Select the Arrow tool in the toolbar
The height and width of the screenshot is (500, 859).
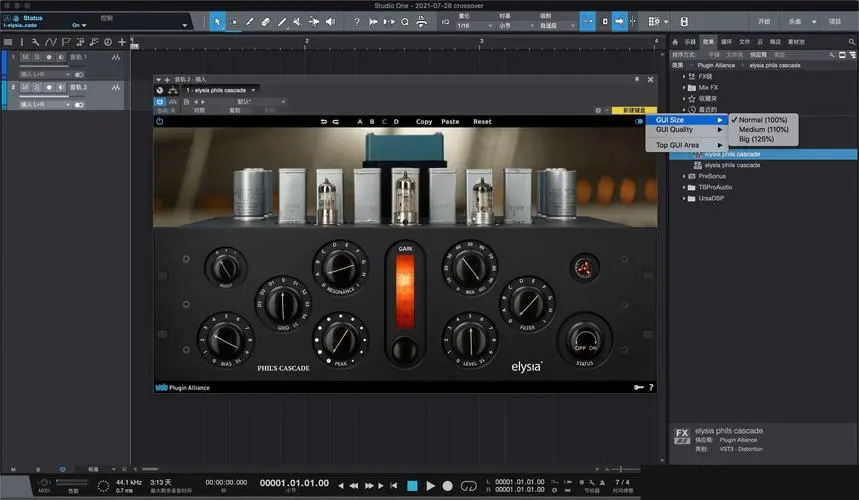click(x=217, y=22)
